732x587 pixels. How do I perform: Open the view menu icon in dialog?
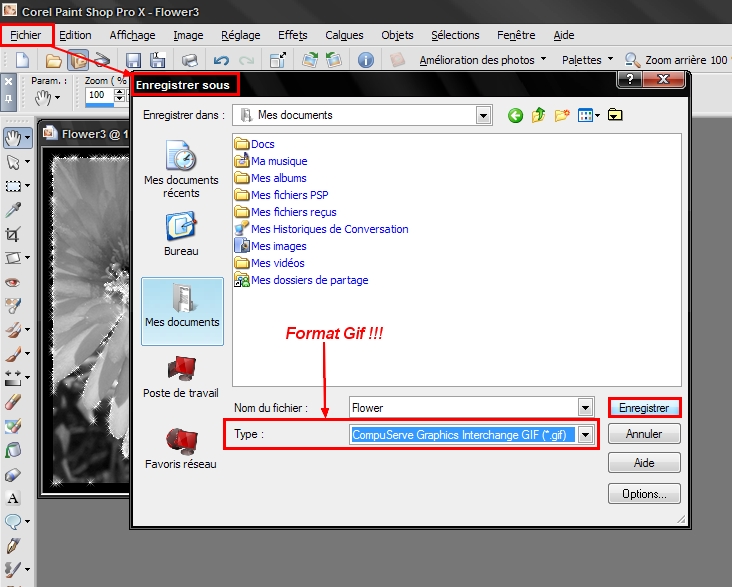click(588, 115)
